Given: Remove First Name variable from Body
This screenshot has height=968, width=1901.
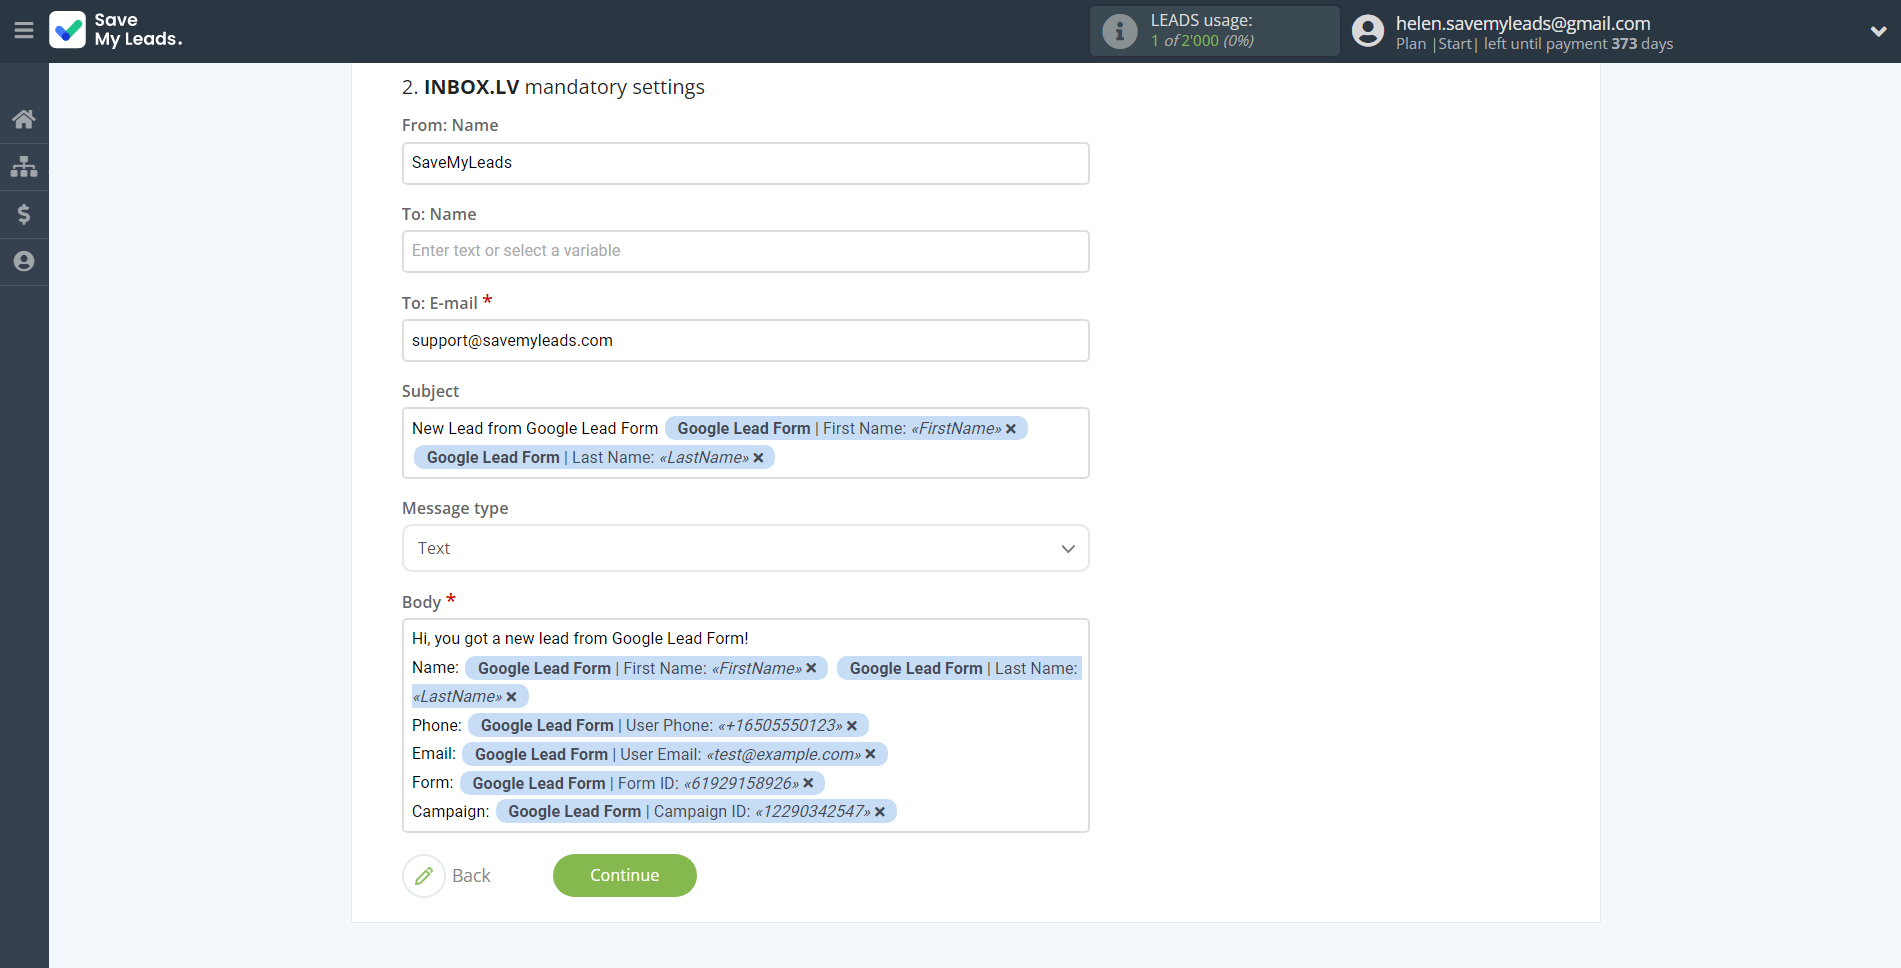Looking at the screenshot, I should point(811,668).
